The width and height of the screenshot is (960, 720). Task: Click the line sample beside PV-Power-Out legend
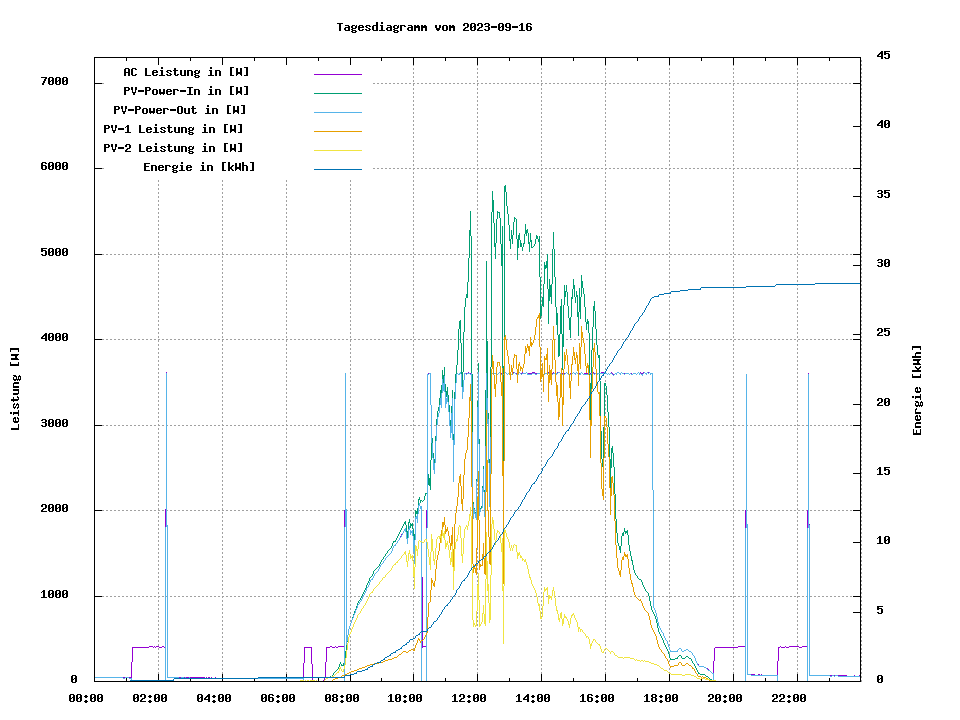[x=337, y=112]
